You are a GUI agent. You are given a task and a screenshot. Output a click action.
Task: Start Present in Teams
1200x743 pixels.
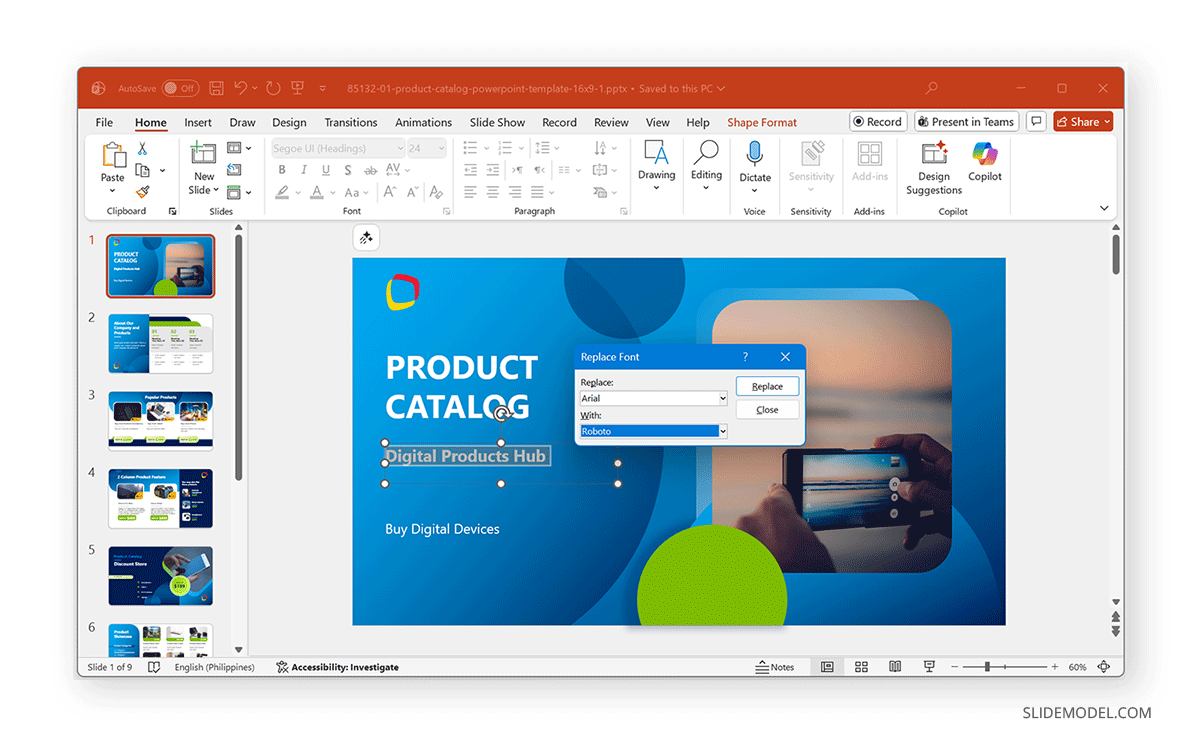tap(966, 121)
